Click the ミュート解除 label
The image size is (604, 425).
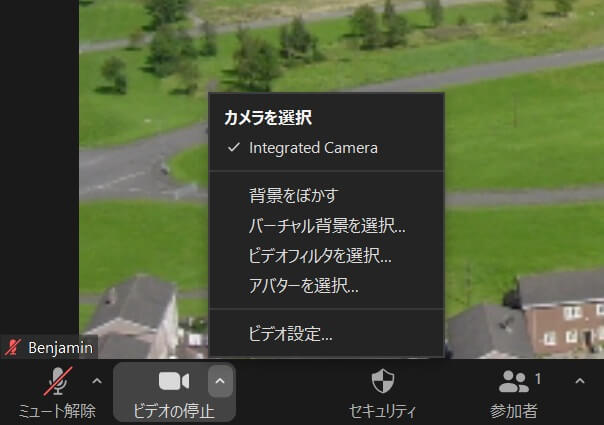click(x=57, y=411)
